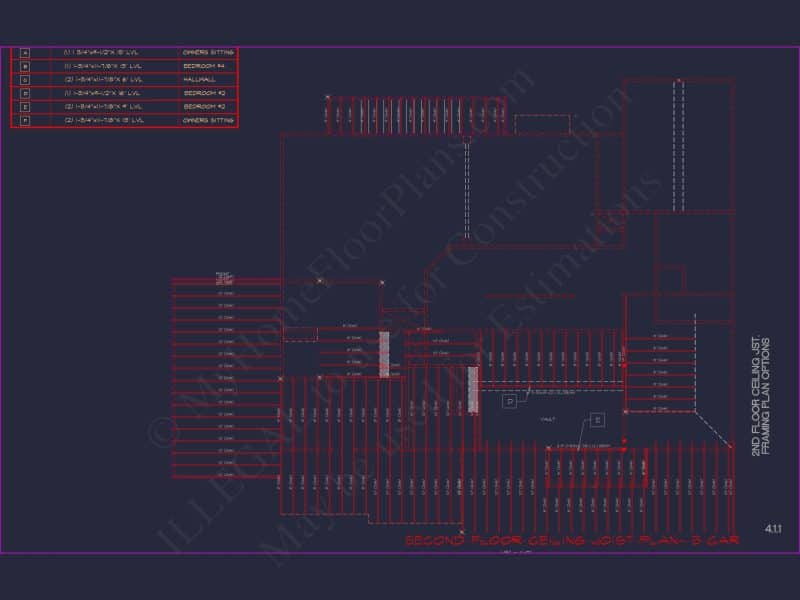This screenshot has height=600, width=800.
Task: Click the letter A box in the schedule table
Action: (x=25, y=53)
